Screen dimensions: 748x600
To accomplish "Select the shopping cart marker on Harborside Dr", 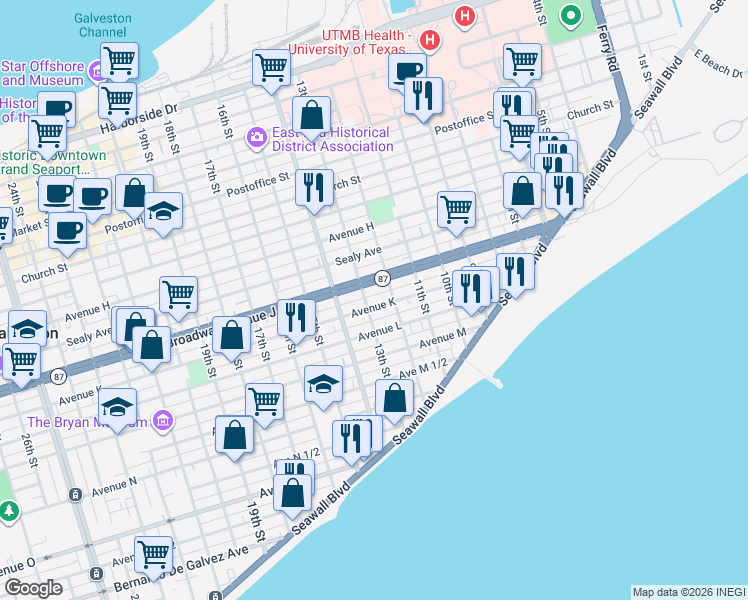I will 117,101.
